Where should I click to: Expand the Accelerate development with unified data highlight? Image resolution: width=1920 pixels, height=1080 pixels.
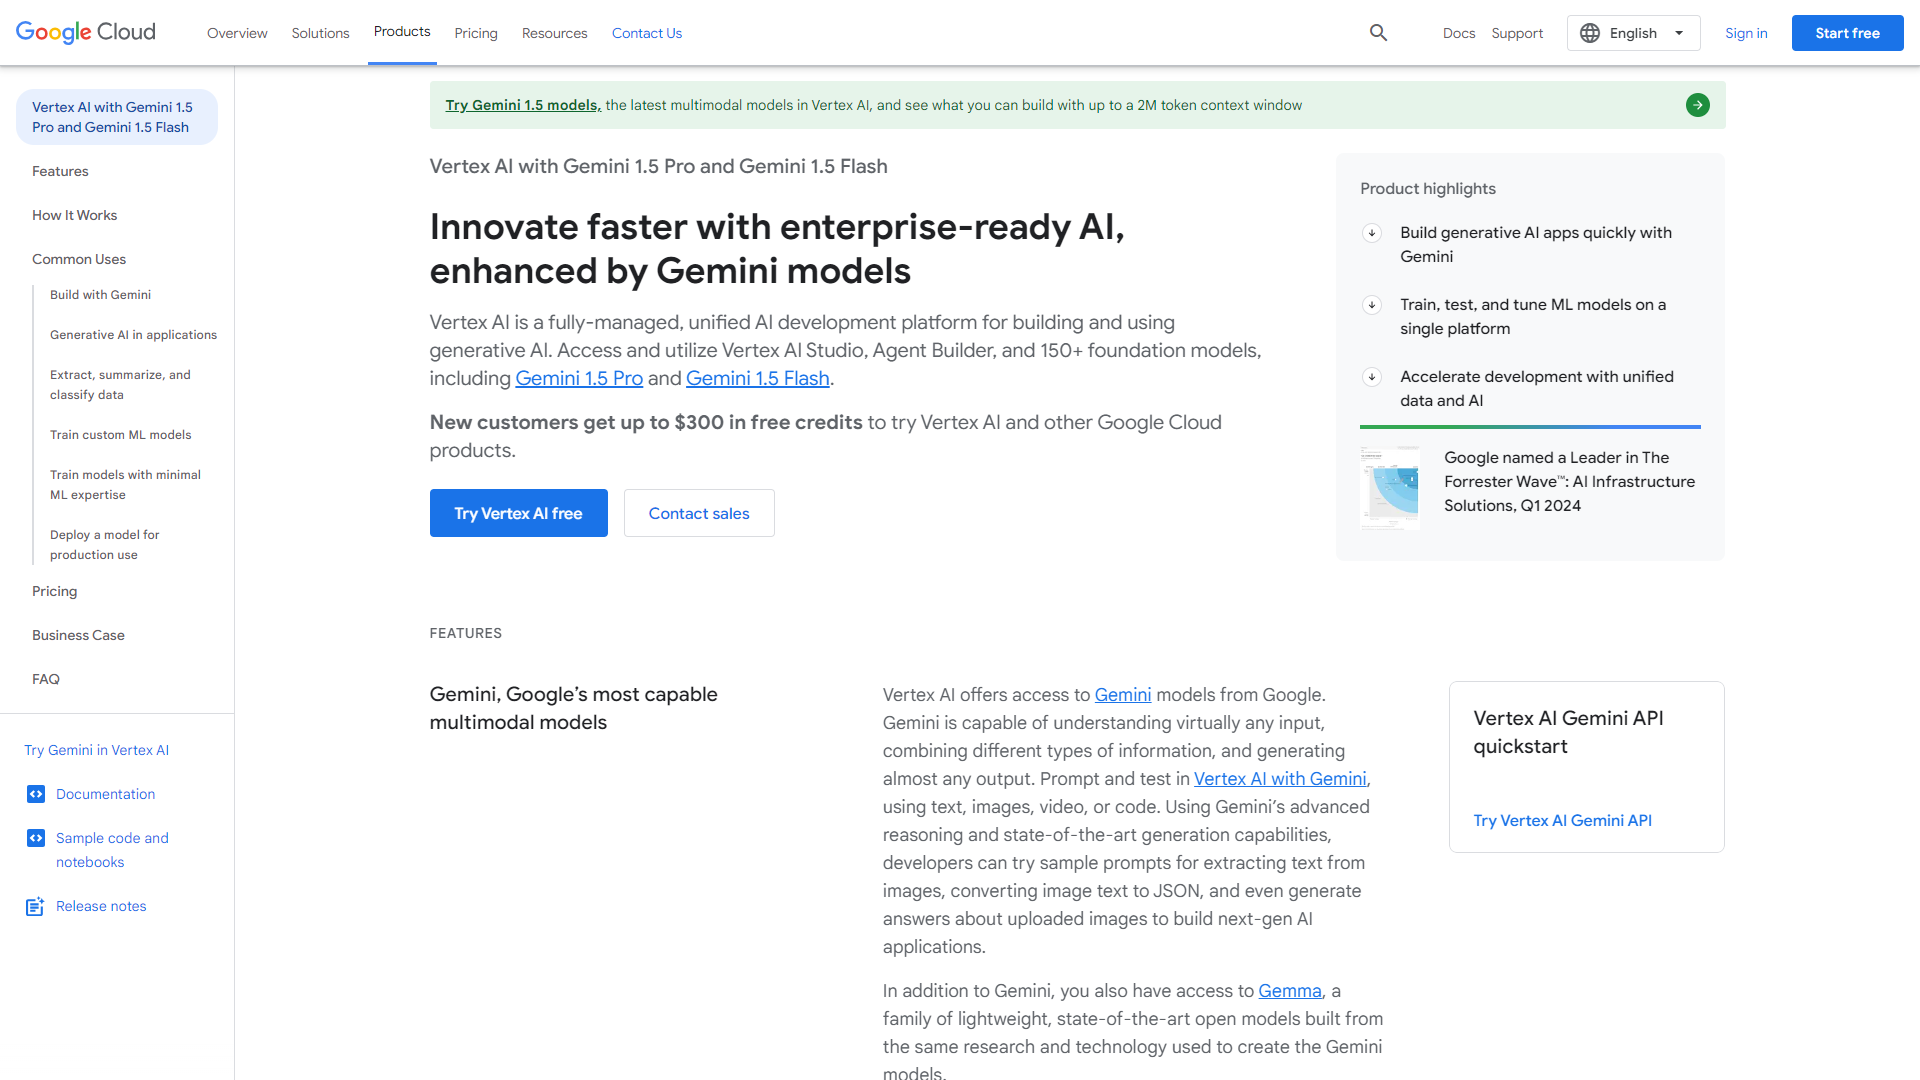1371,377
